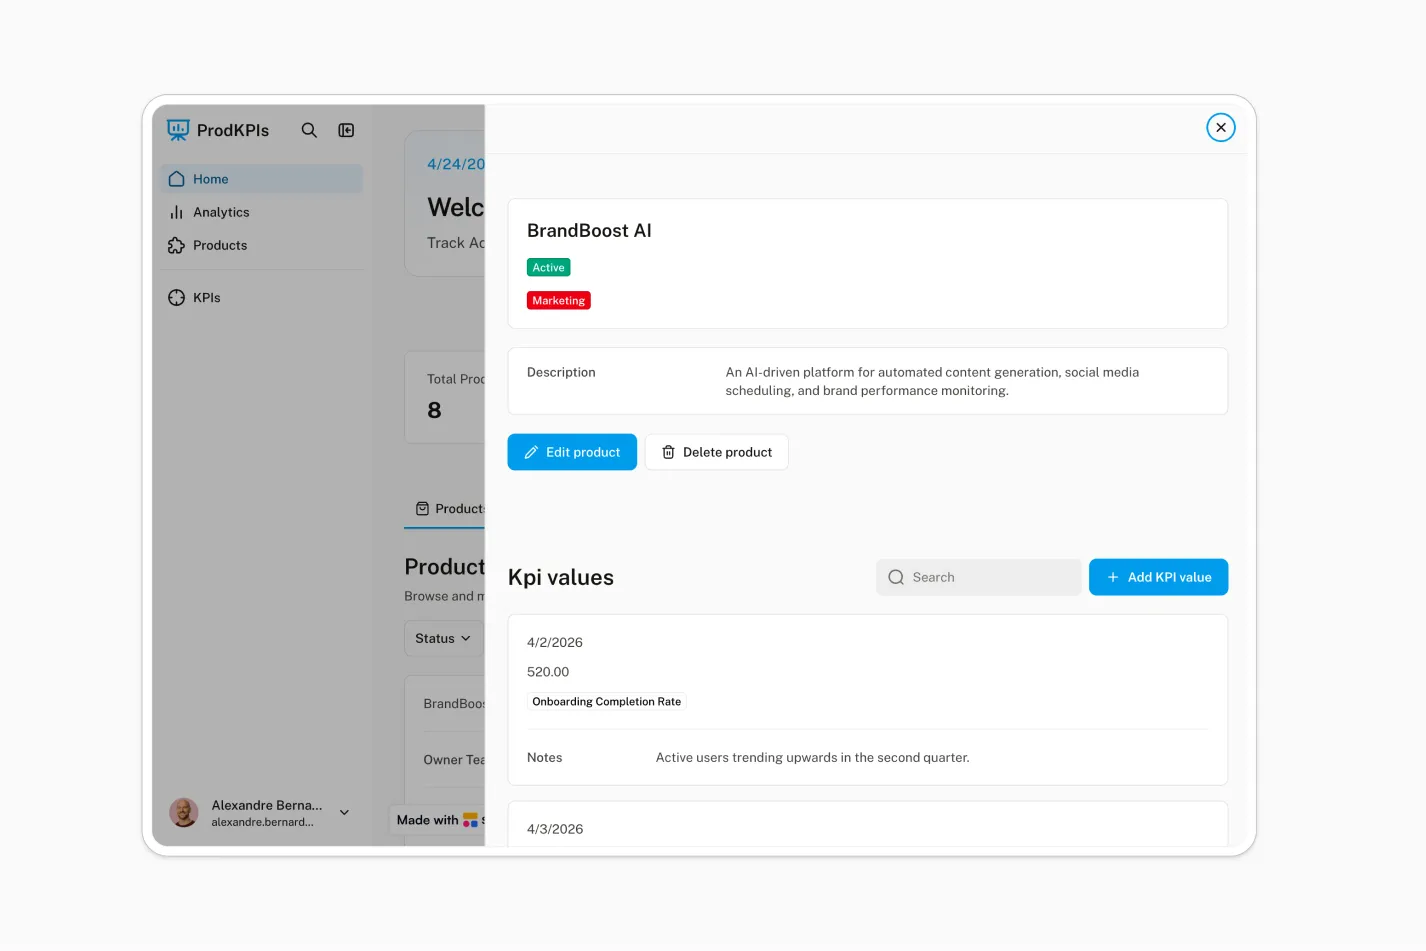Go to Home in the sidebar
1426x951 pixels.
click(x=262, y=179)
